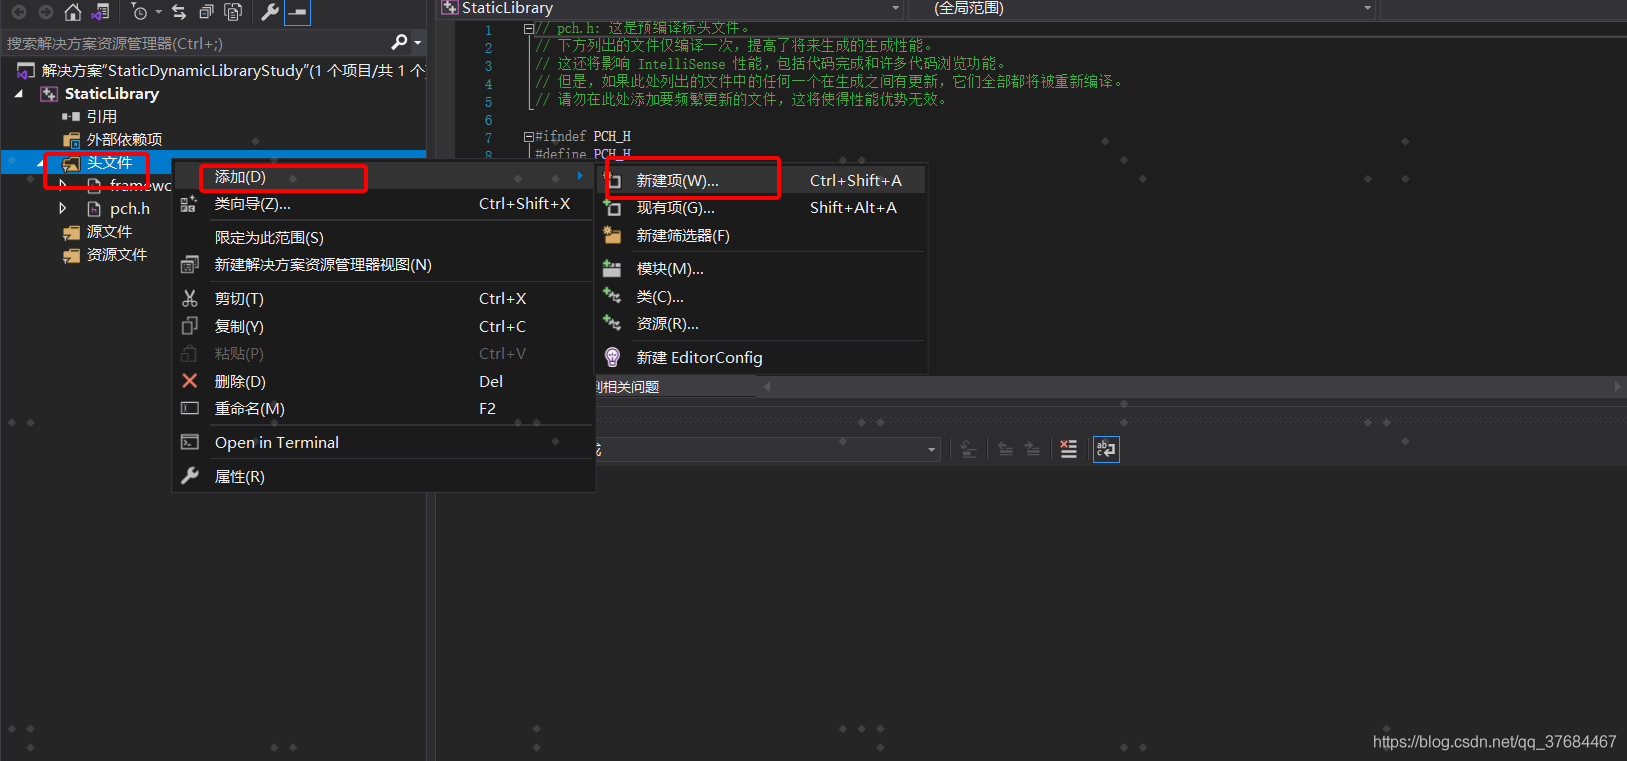Toggle the Preview Selected Items button
This screenshot has width=1627, height=761.
tap(298, 12)
